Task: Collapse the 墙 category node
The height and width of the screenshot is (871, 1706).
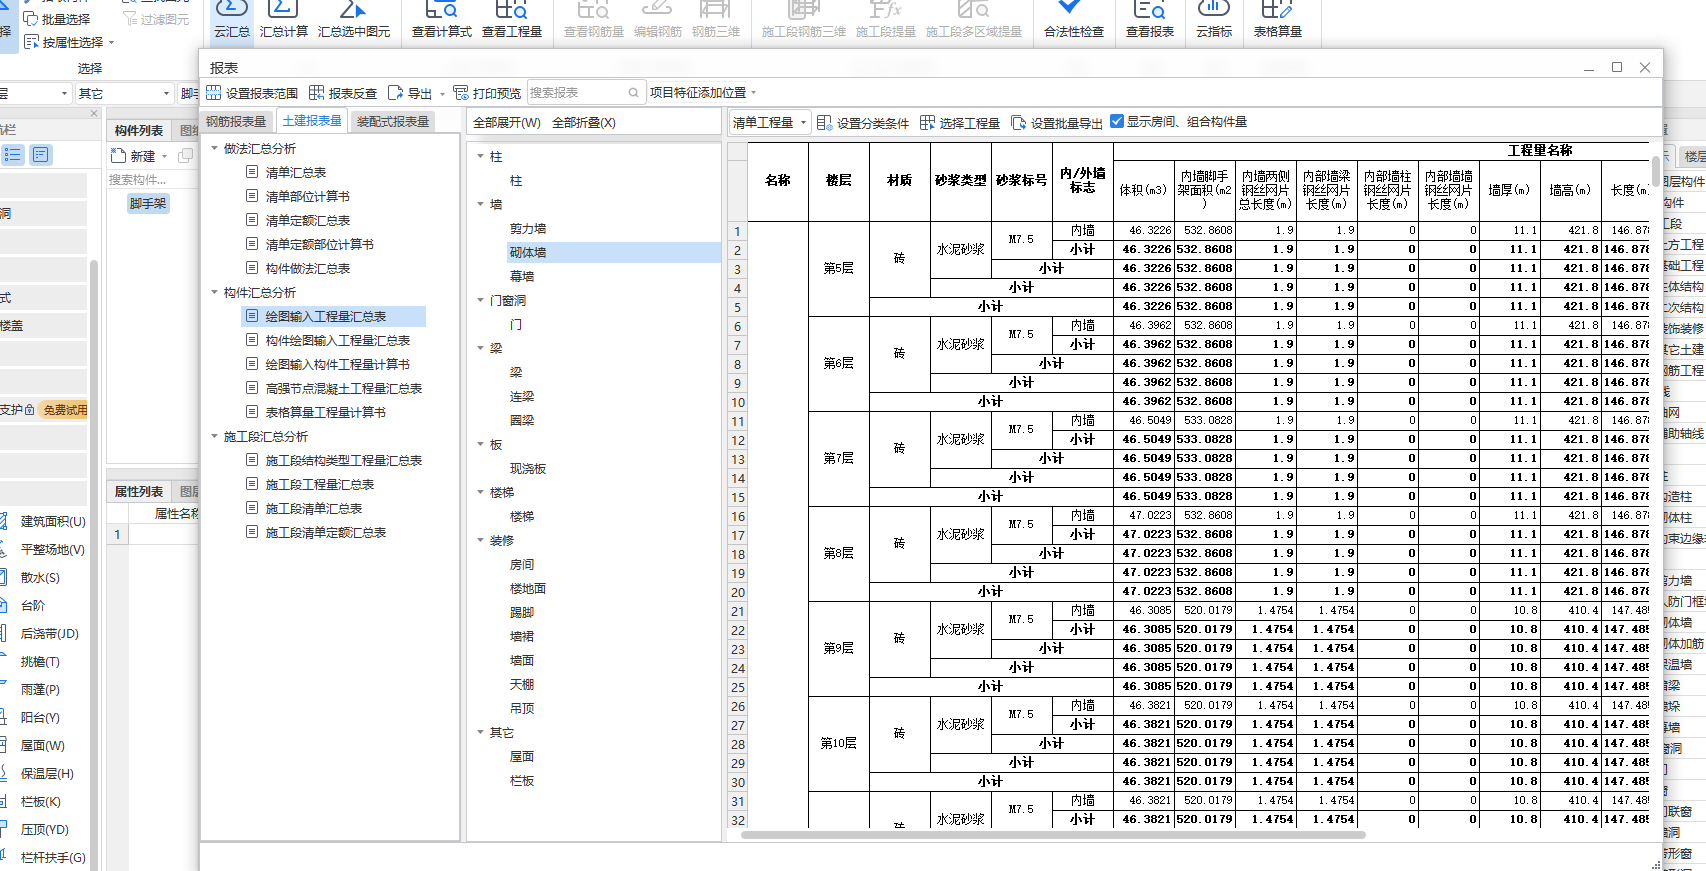Action: (x=481, y=204)
